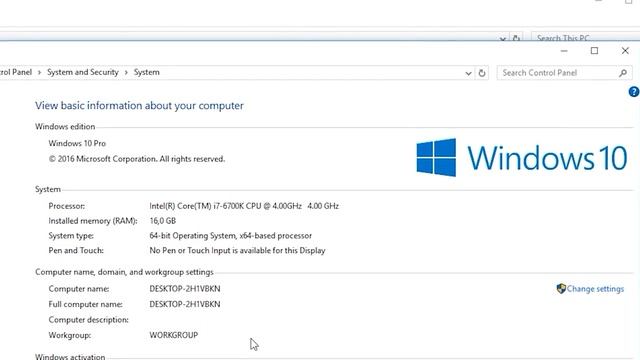The image size is (640, 360).
Task: Select the i7-6700K processor value
Action: pyautogui.click(x=244, y=206)
